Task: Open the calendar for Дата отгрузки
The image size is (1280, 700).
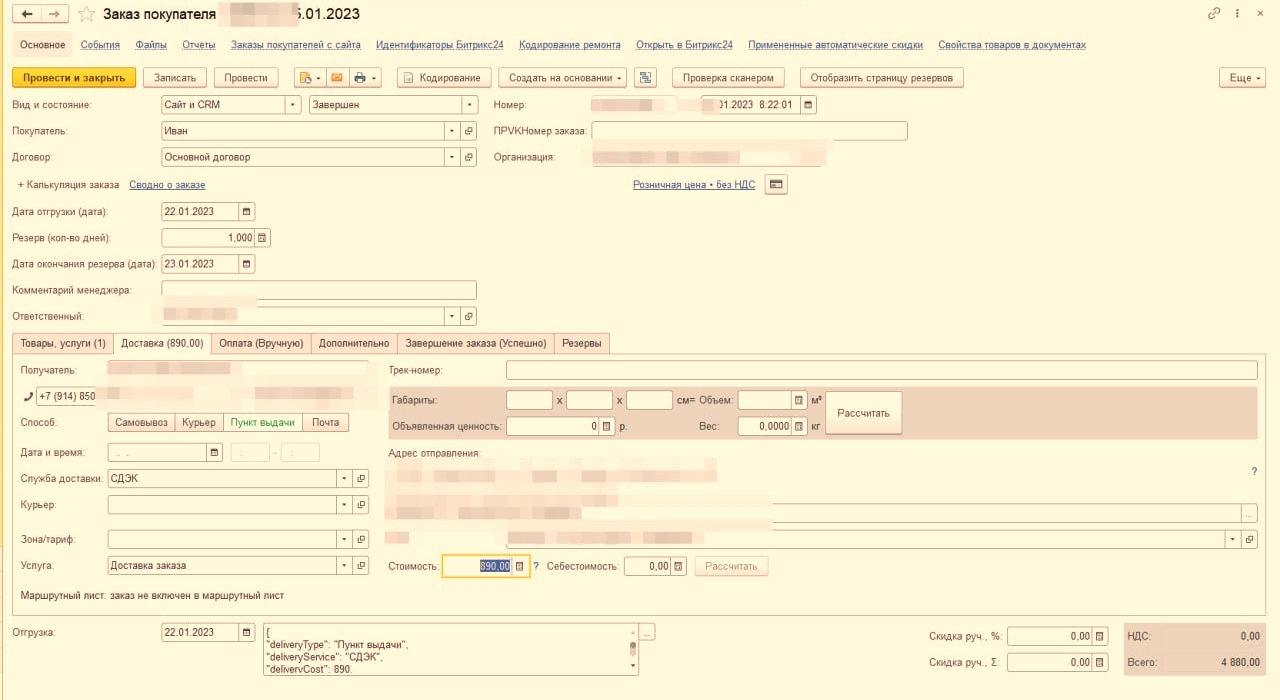Action: pos(247,212)
